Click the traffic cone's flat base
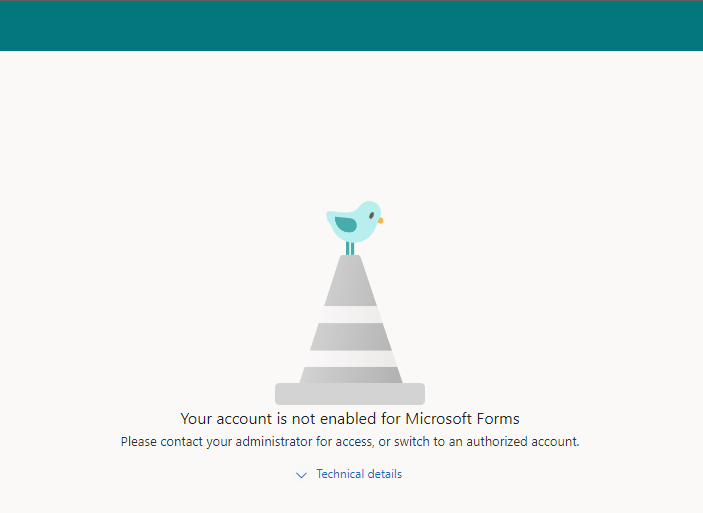The width and height of the screenshot is (703, 513). (x=350, y=394)
